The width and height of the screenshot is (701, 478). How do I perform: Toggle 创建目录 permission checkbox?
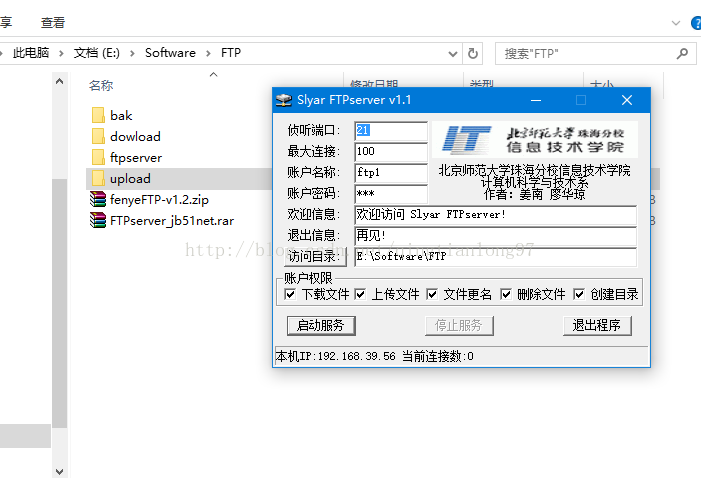[579, 294]
